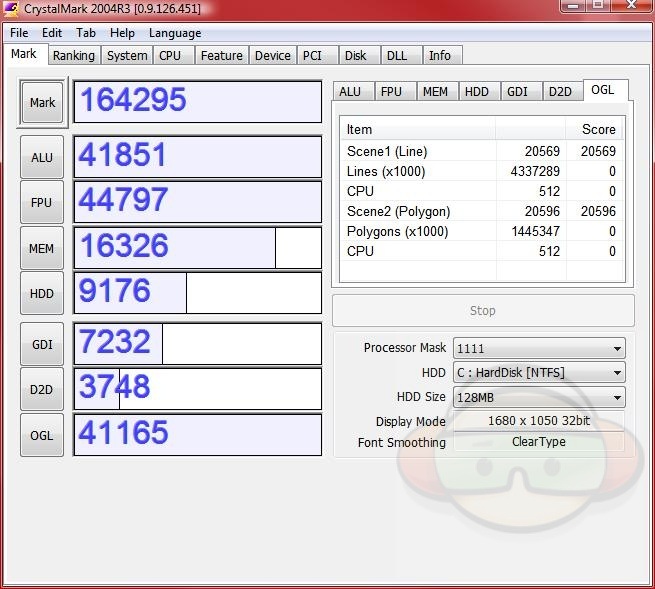The width and height of the screenshot is (655, 589).
Task: Click the Stop button
Action: (x=482, y=311)
